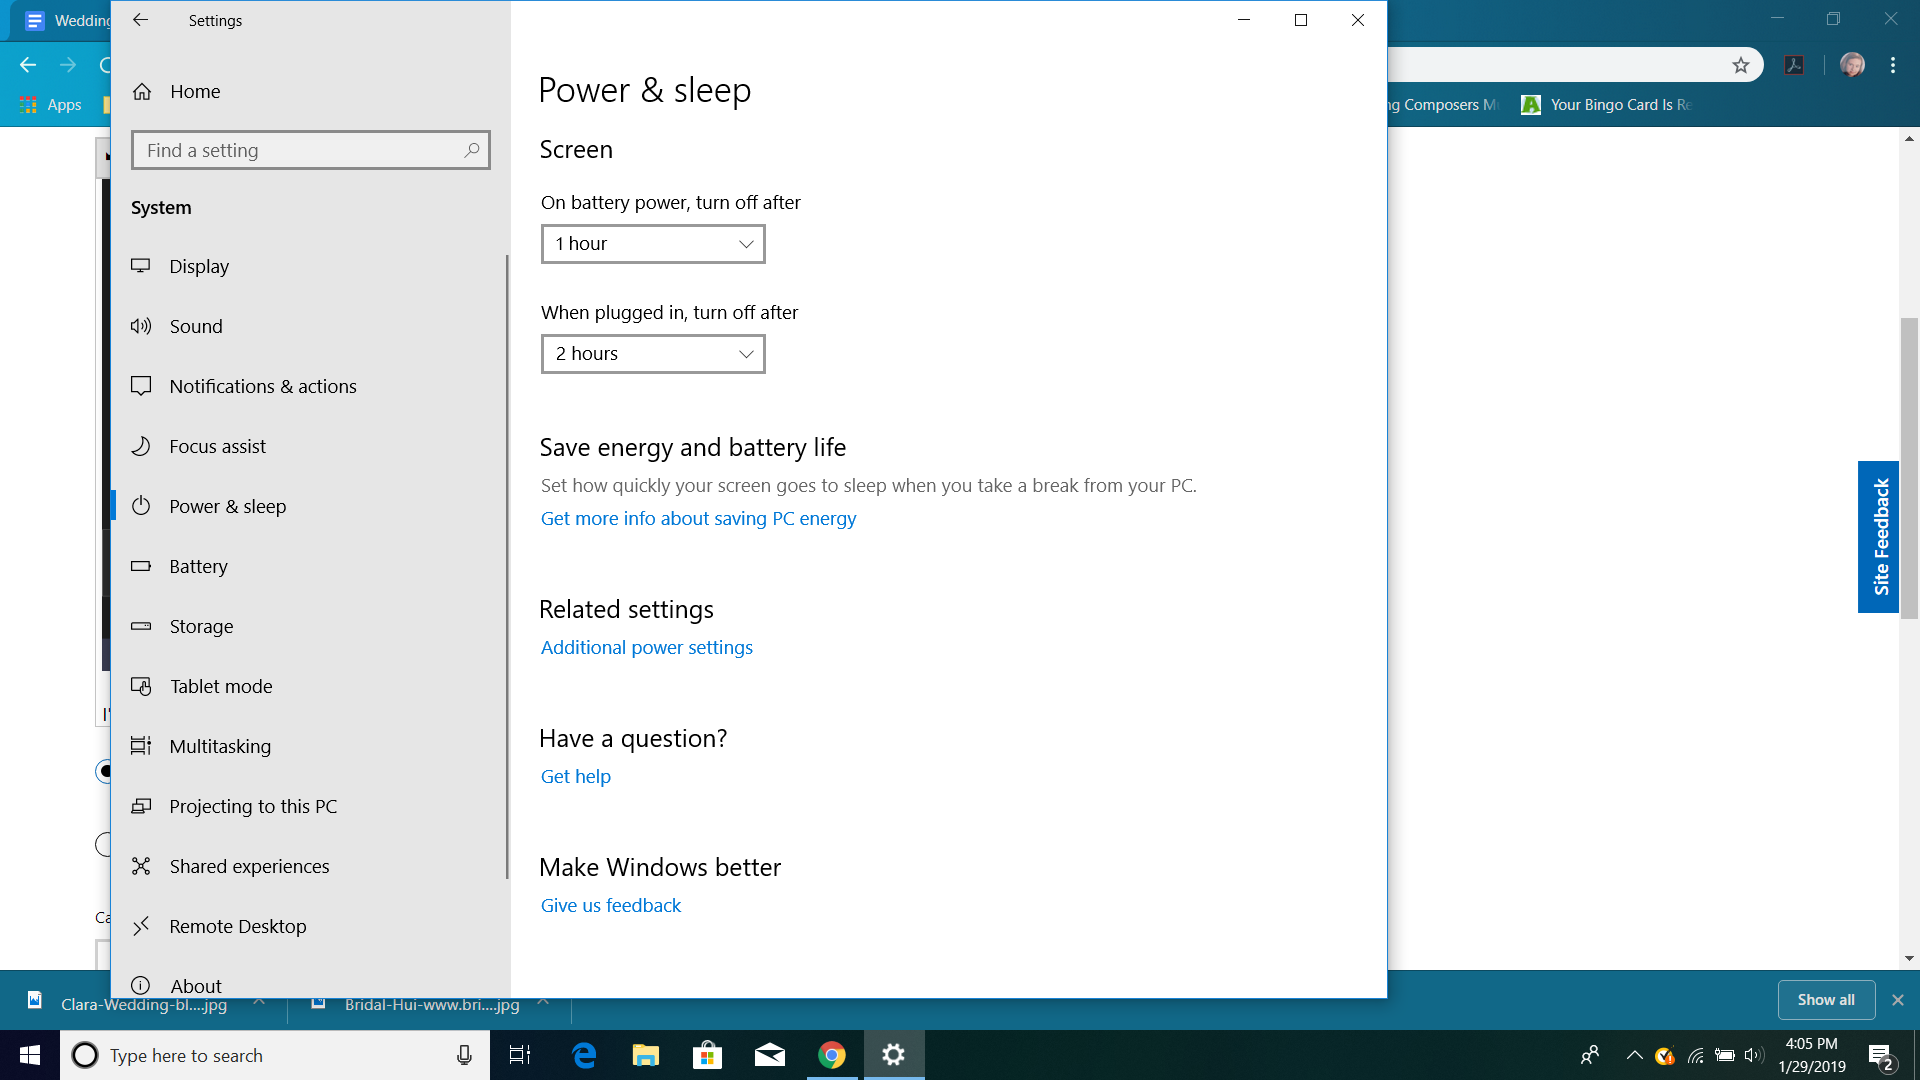Click the Get help link
Screen dimensions: 1920x1080
(x=575, y=776)
